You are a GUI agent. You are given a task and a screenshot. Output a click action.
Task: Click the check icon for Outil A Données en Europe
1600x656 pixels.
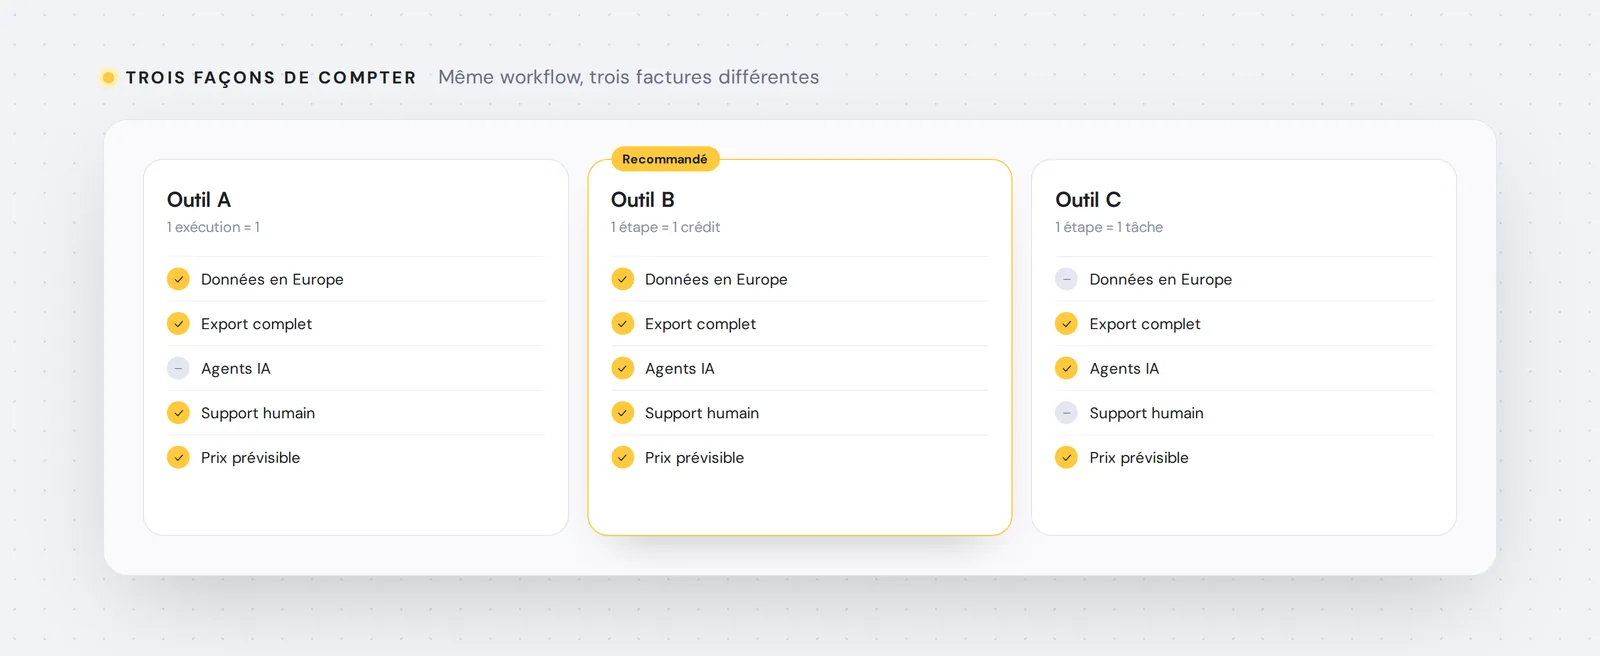click(178, 279)
